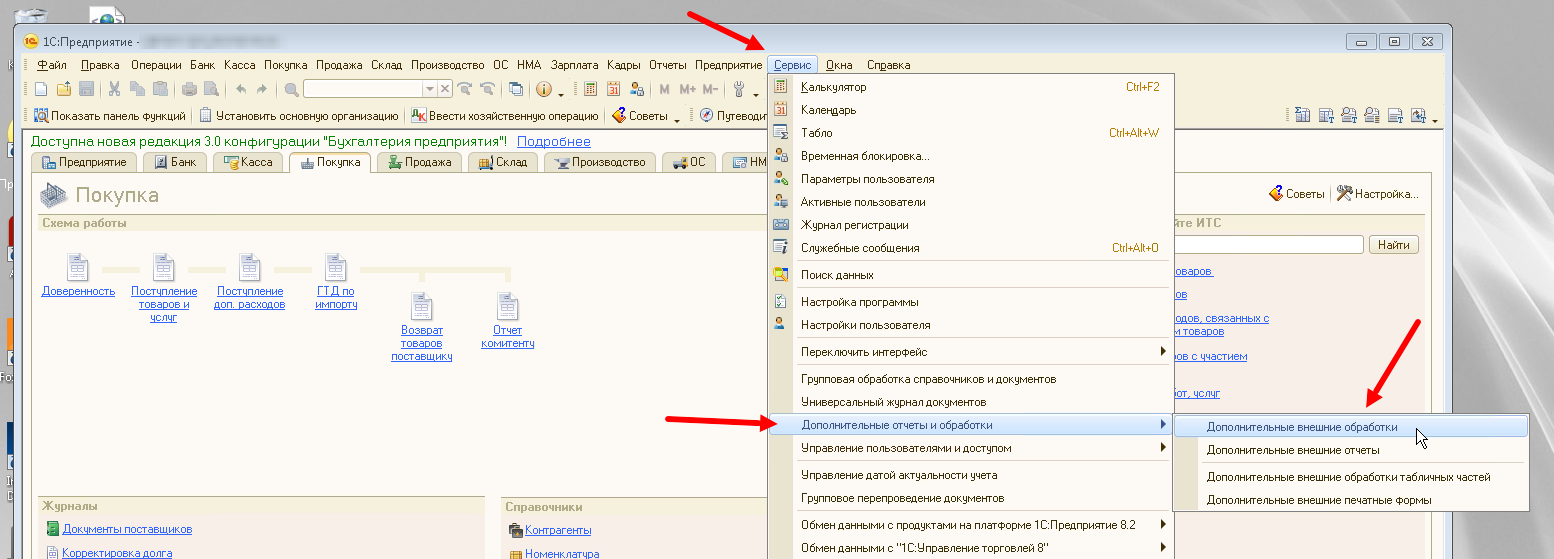Choose Активные пользователи menu item
Screen dimensions: 1554x559
[x=971, y=202]
